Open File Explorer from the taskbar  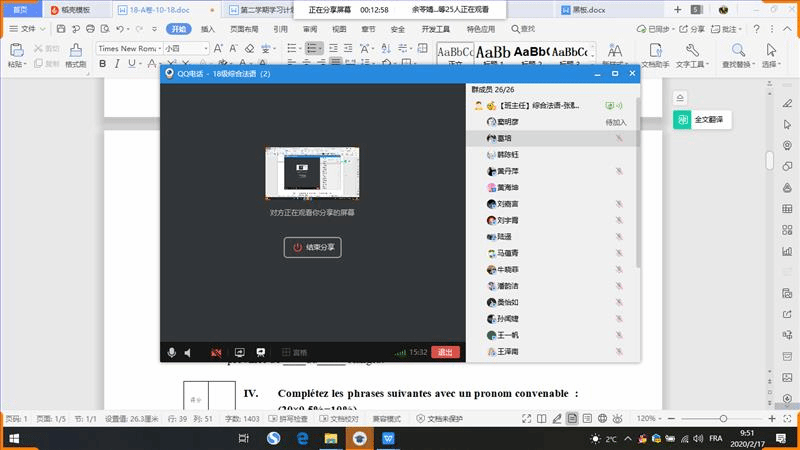[x=329, y=438]
